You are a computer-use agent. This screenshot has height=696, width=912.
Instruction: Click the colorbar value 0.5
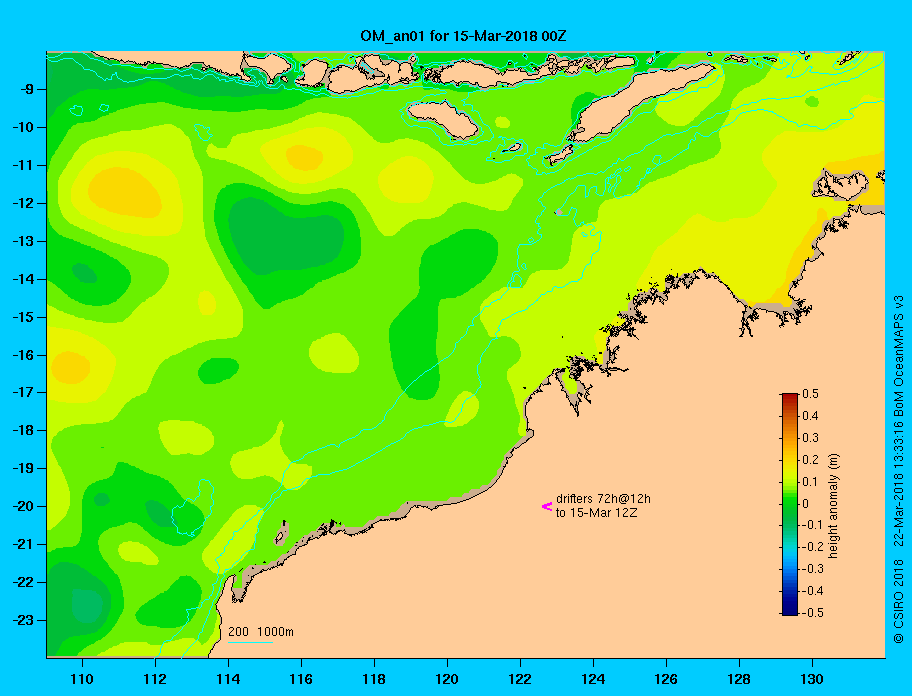810,394
